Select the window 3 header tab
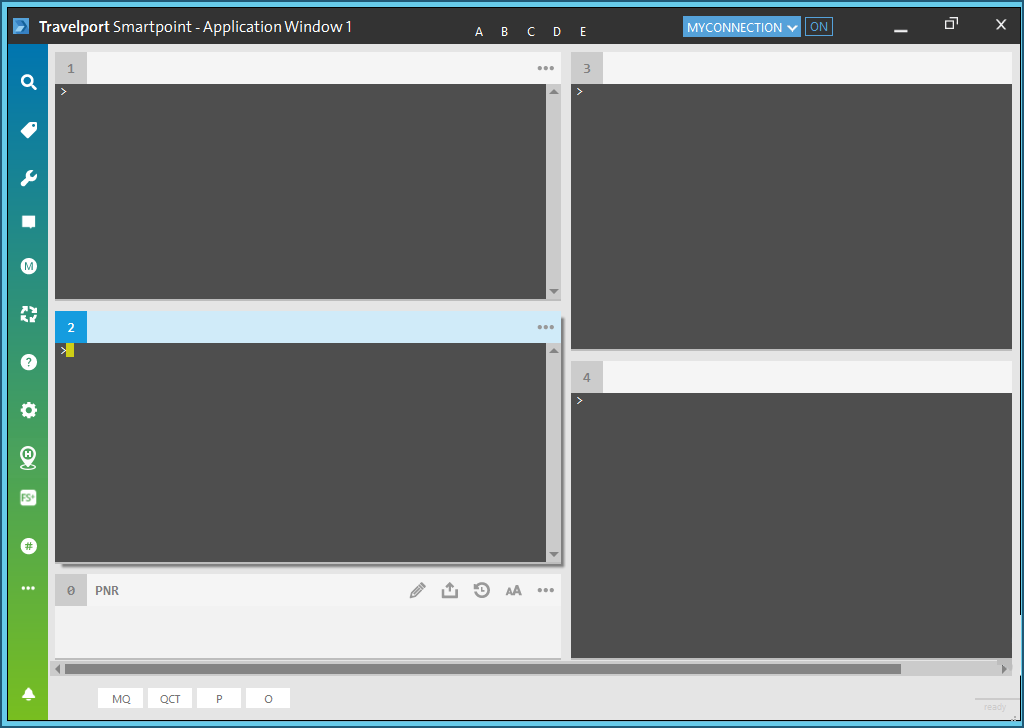This screenshot has height=728, width=1024. pos(587,68)
